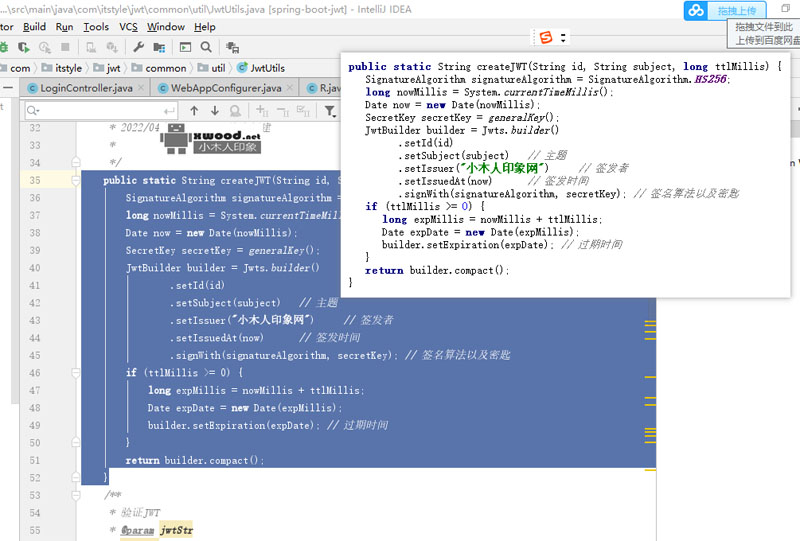Click the Update application download icon
The image size is (800, 541).
pos(112,47)
